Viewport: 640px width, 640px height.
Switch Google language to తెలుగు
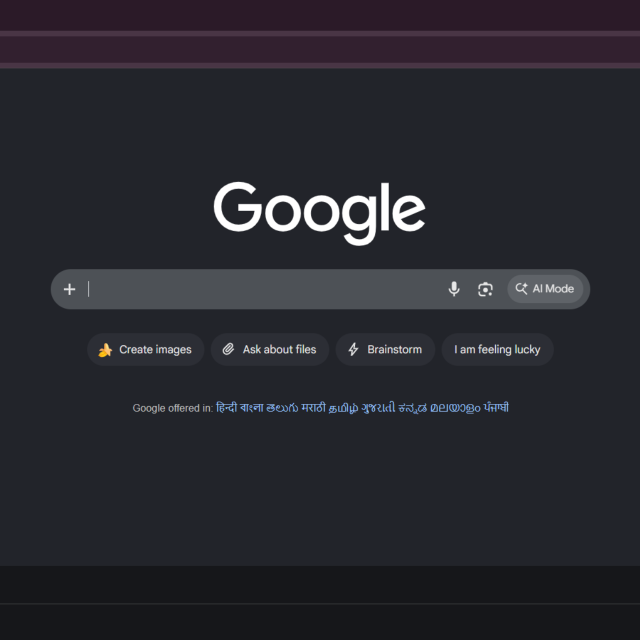(x=282, y=408)
